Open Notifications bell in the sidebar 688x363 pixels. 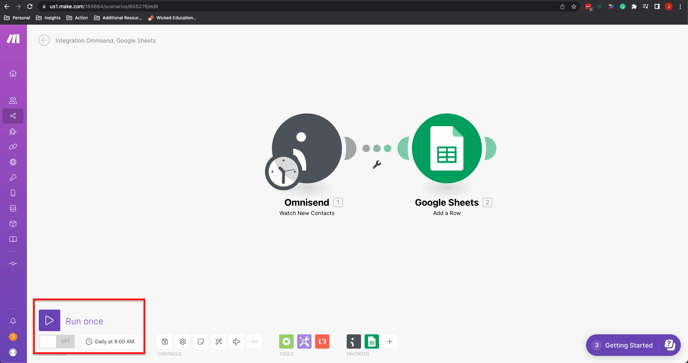(x=13, y=321)
